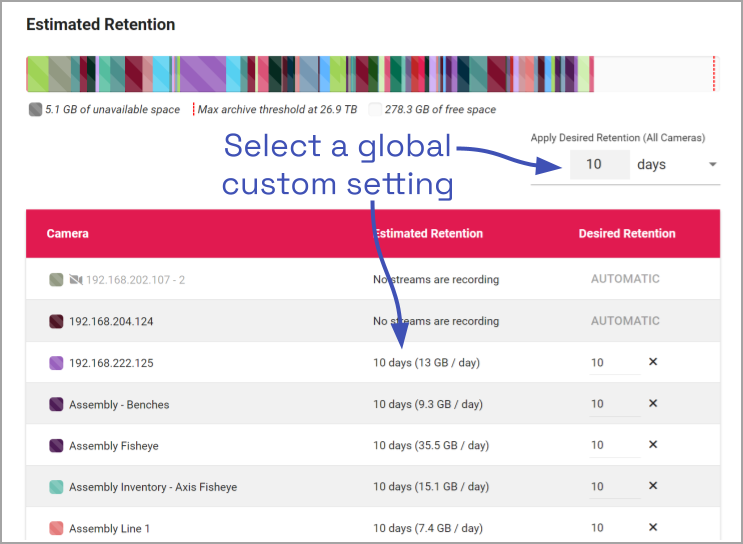Edit the Apply Desired Retention value field
Viewport: 743px width, 544px height.
click(599, 165)
